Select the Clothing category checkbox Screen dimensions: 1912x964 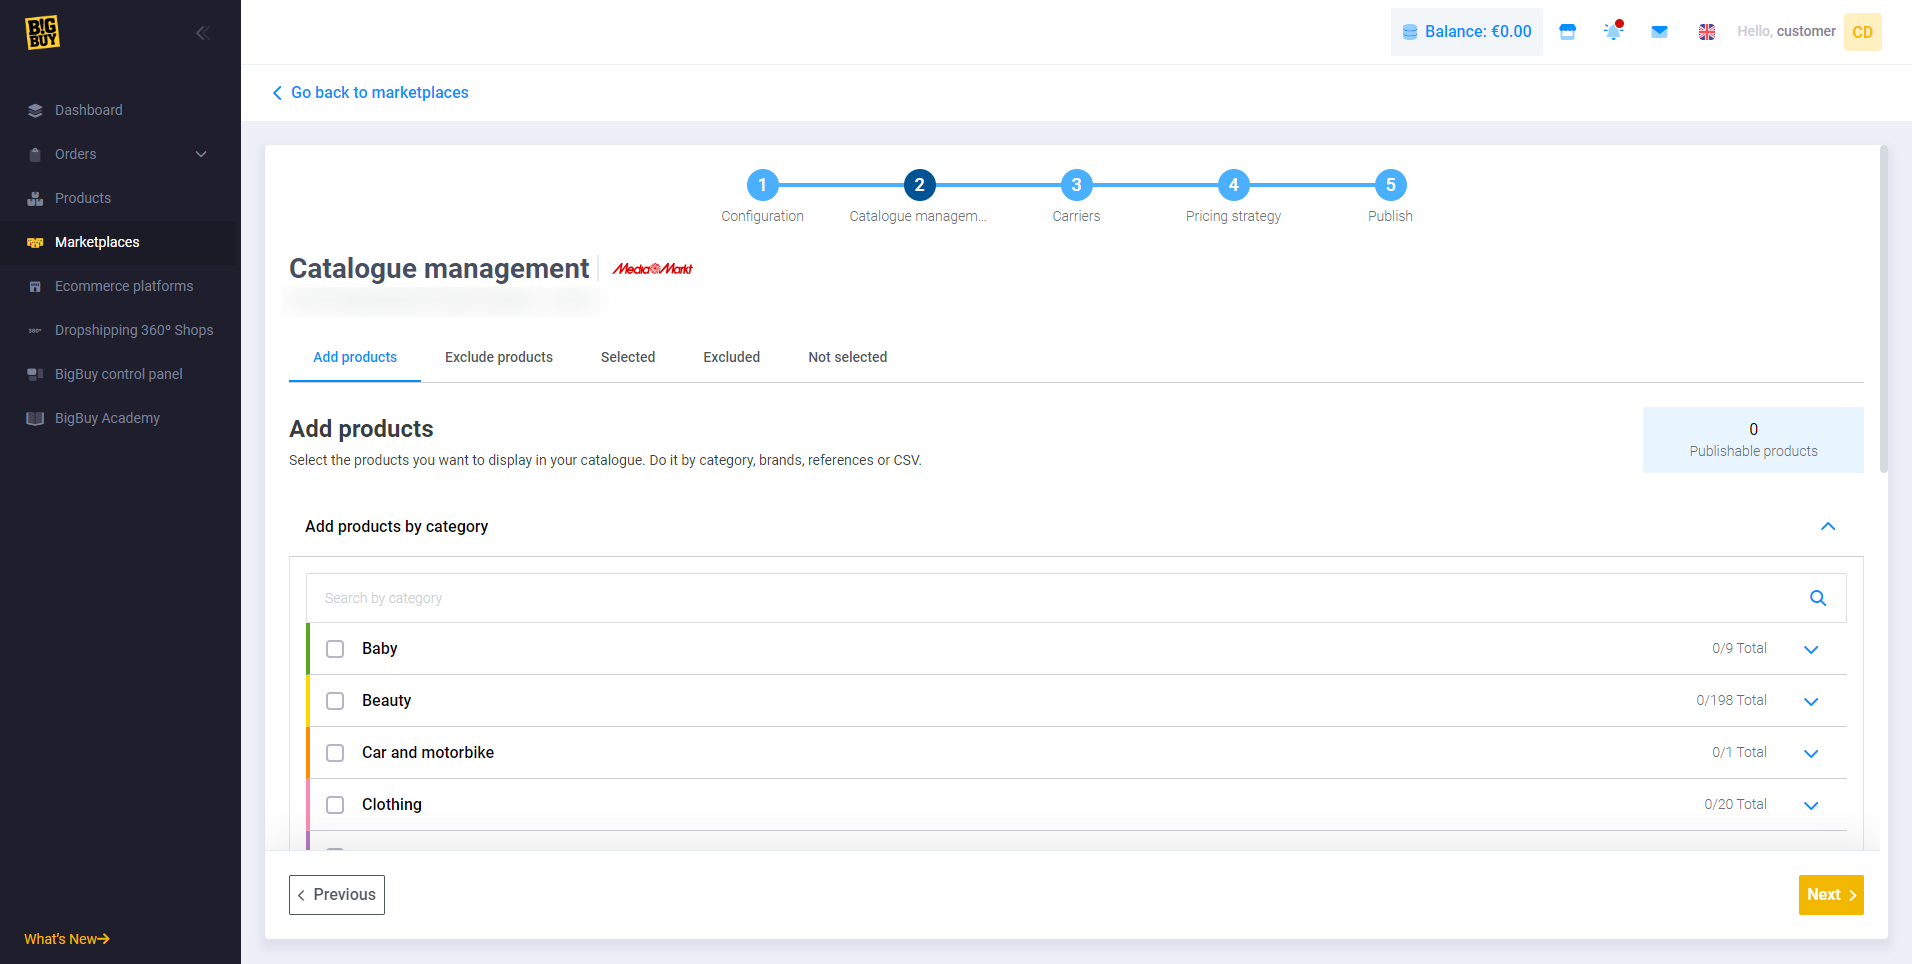point(335,805)
